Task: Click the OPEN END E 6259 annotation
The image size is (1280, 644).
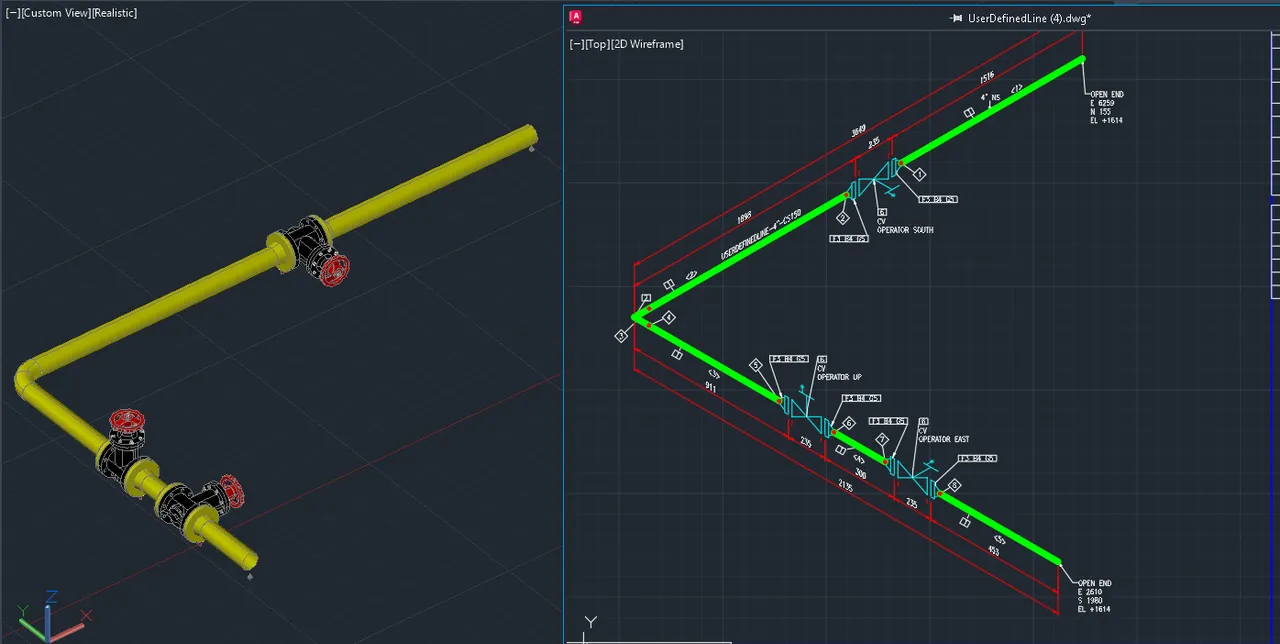Action: [x=1107, y=107]
